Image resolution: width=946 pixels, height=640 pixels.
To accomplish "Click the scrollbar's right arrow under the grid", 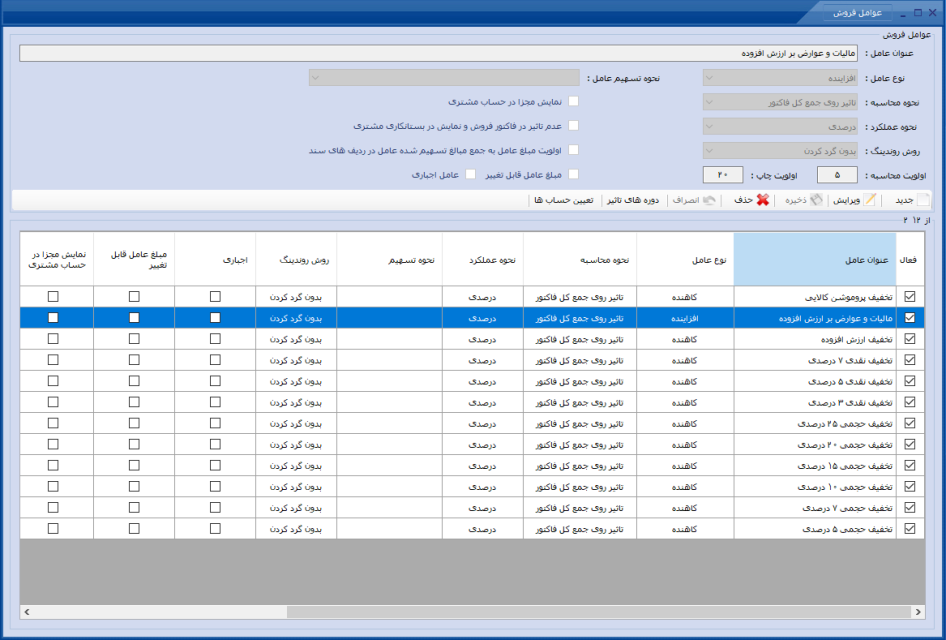I will click(918, 612).
